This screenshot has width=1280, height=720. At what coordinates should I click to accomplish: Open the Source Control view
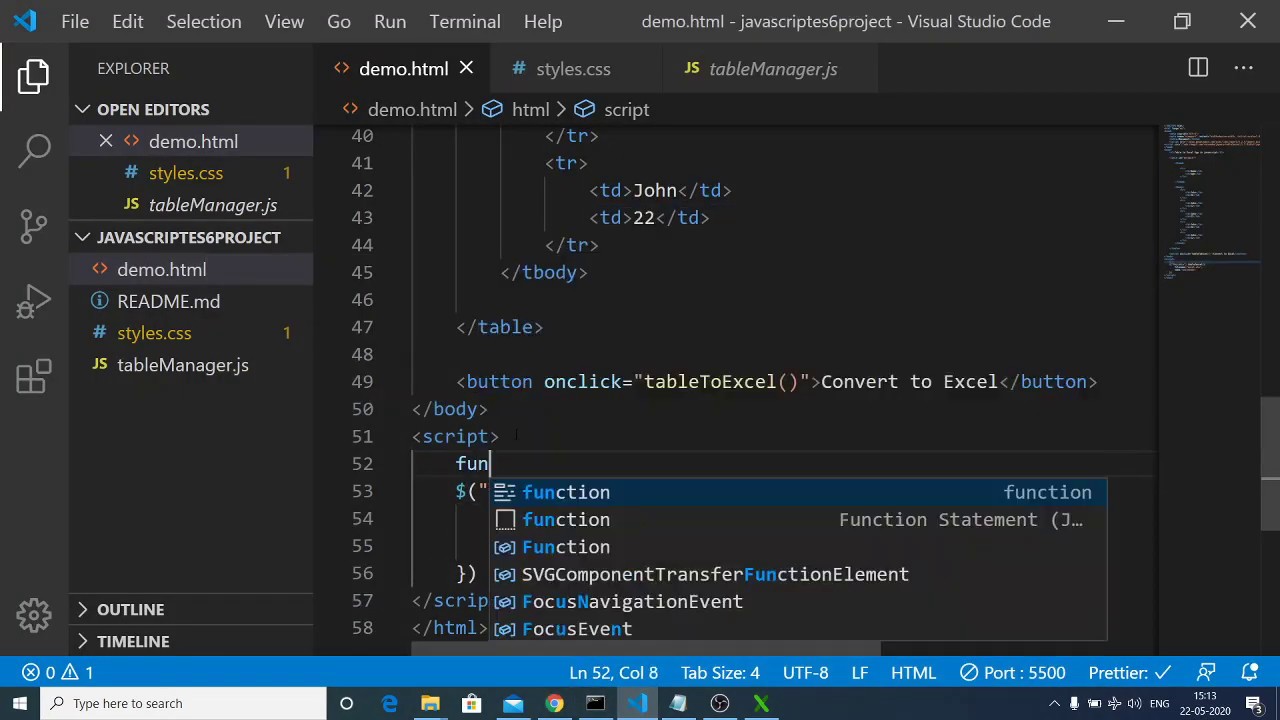coord(34,226)
